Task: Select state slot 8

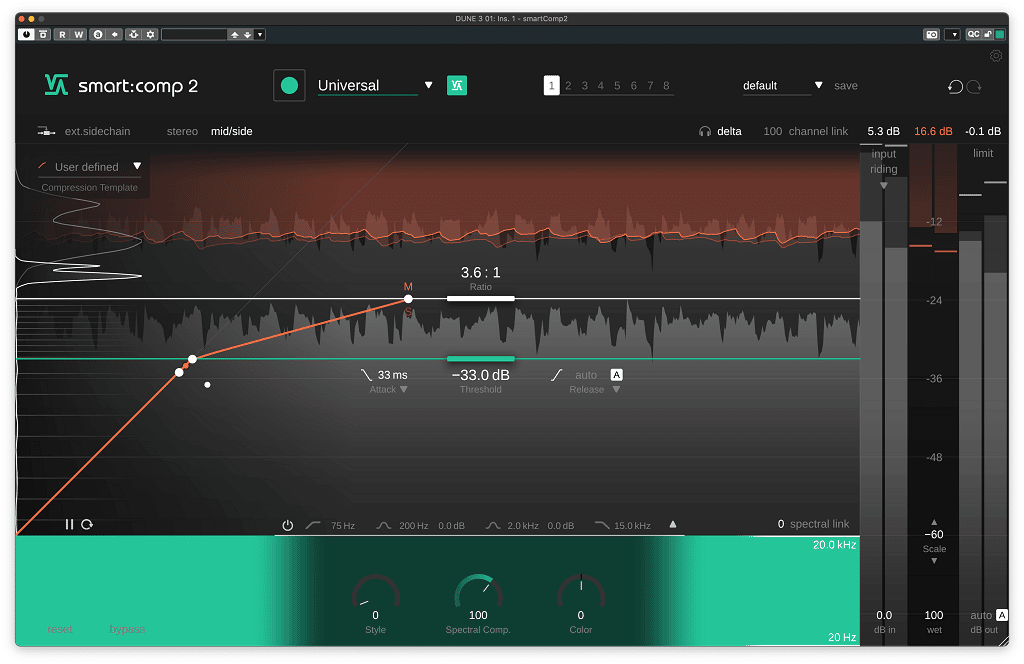Action: coord(666,86)
